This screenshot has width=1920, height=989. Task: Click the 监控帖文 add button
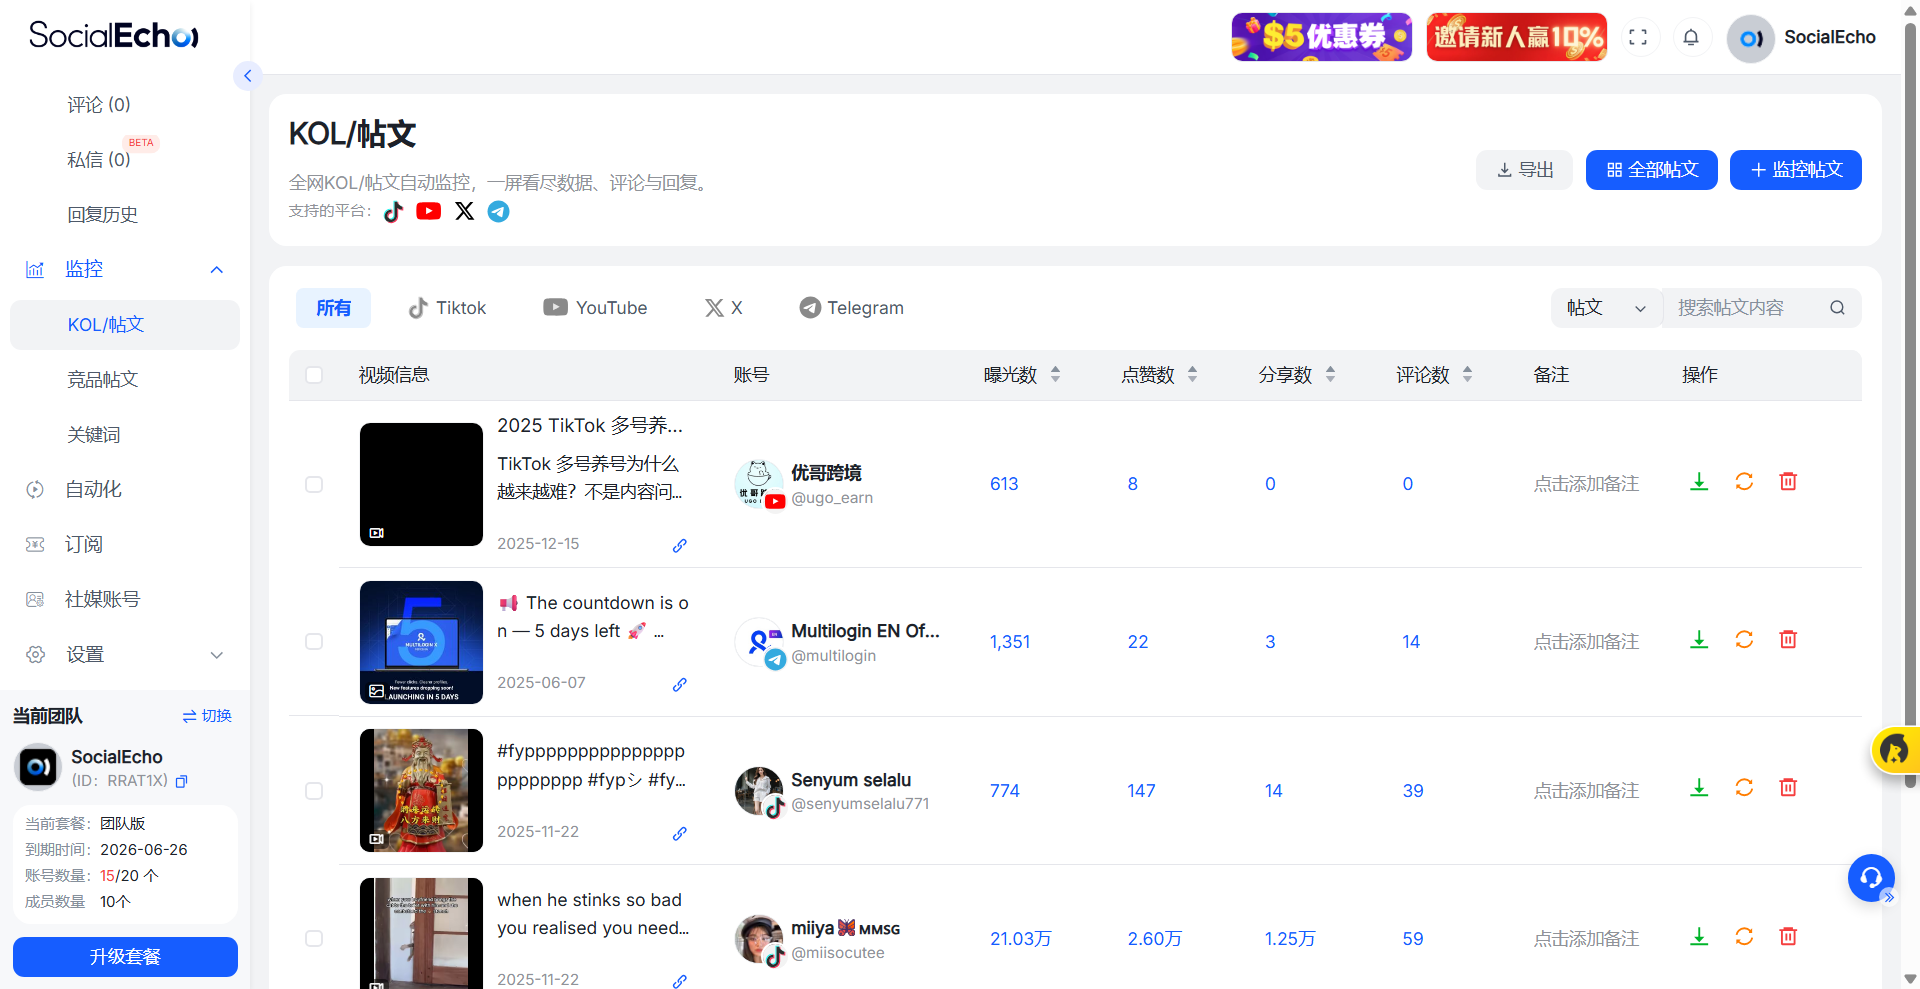click(x=1796, y=170)
